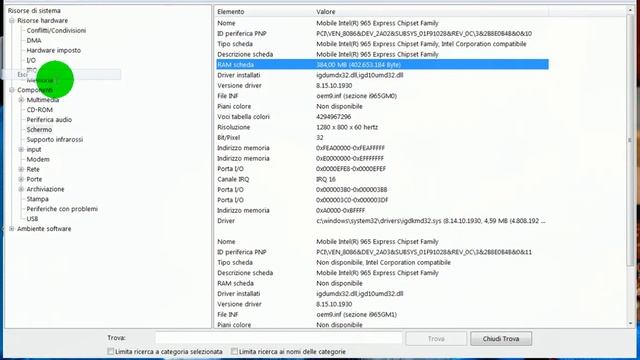
Task: Expand the Ambiente software tree node
Action: point(12,229)
